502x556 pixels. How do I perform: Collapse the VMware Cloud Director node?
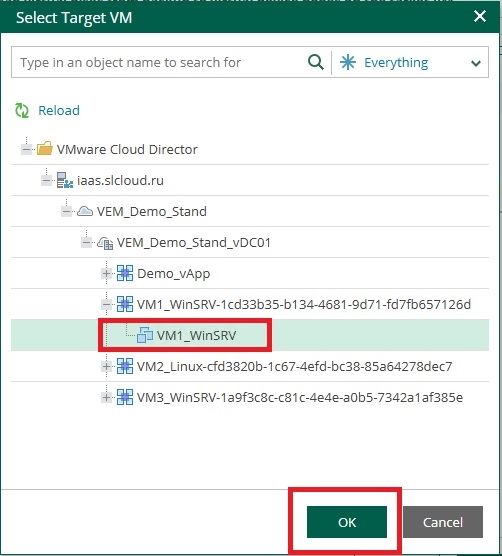point(26,149)
